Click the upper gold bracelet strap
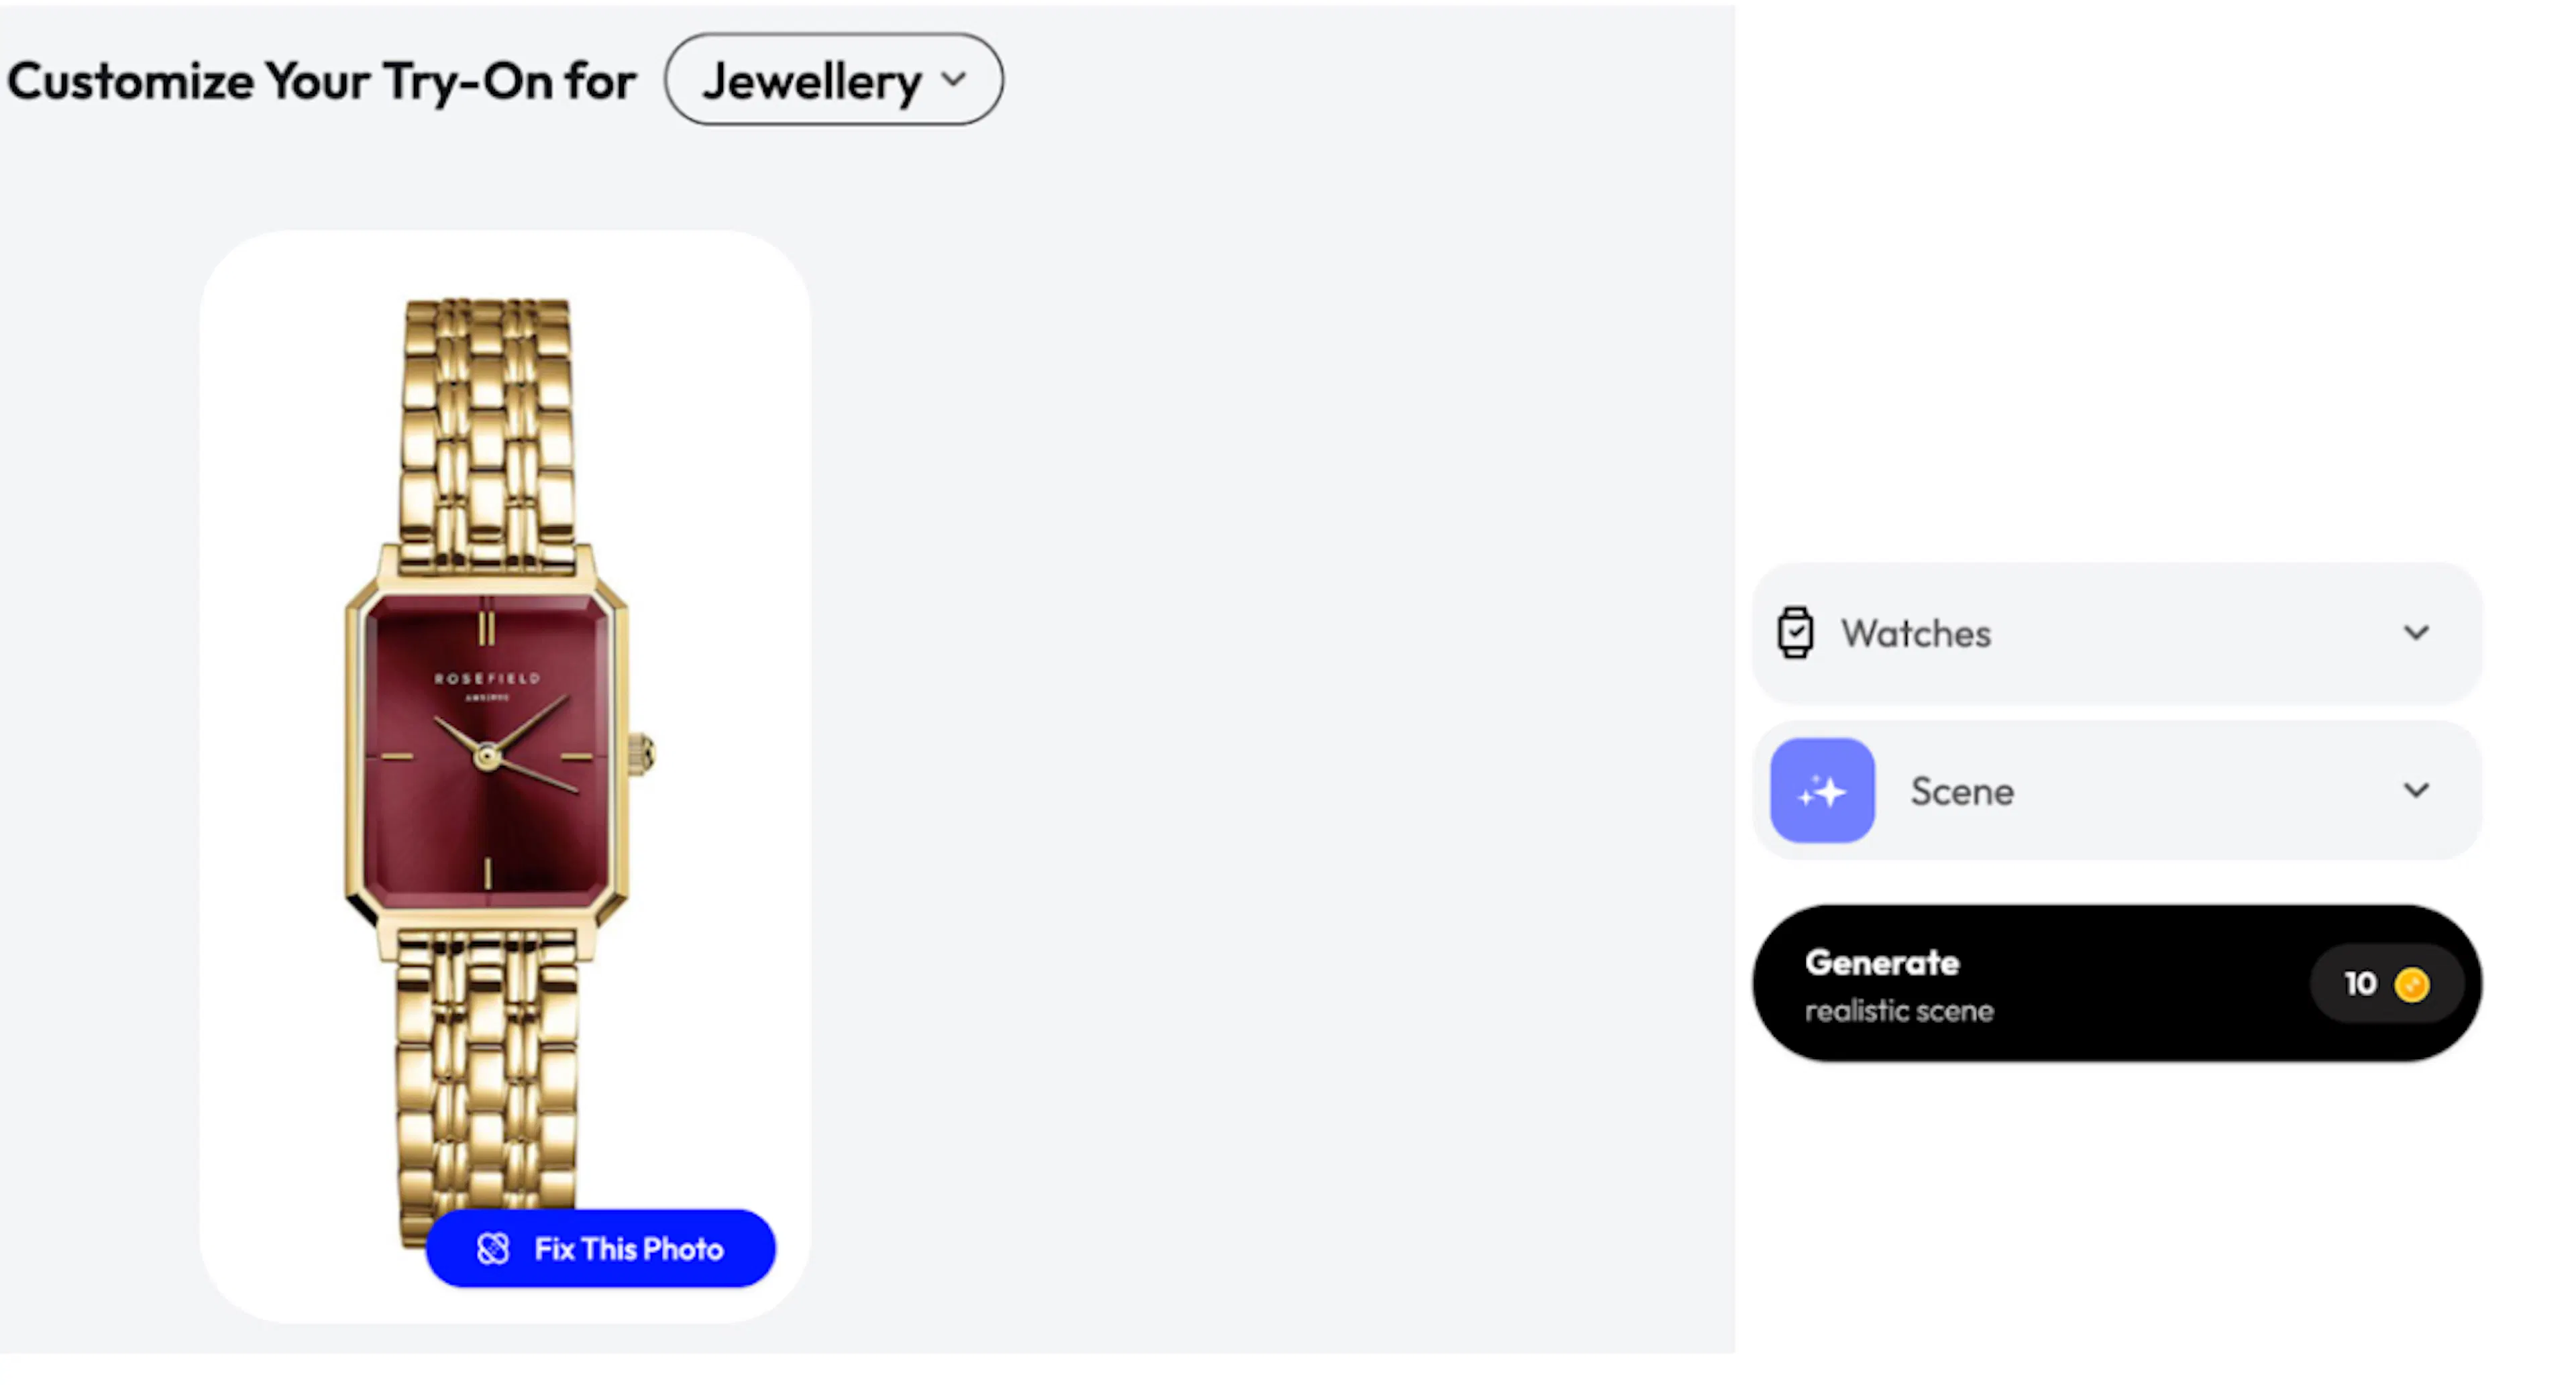Image resolution: width=2576 pixels, height=1385 pixels. [x=487, y=420]
